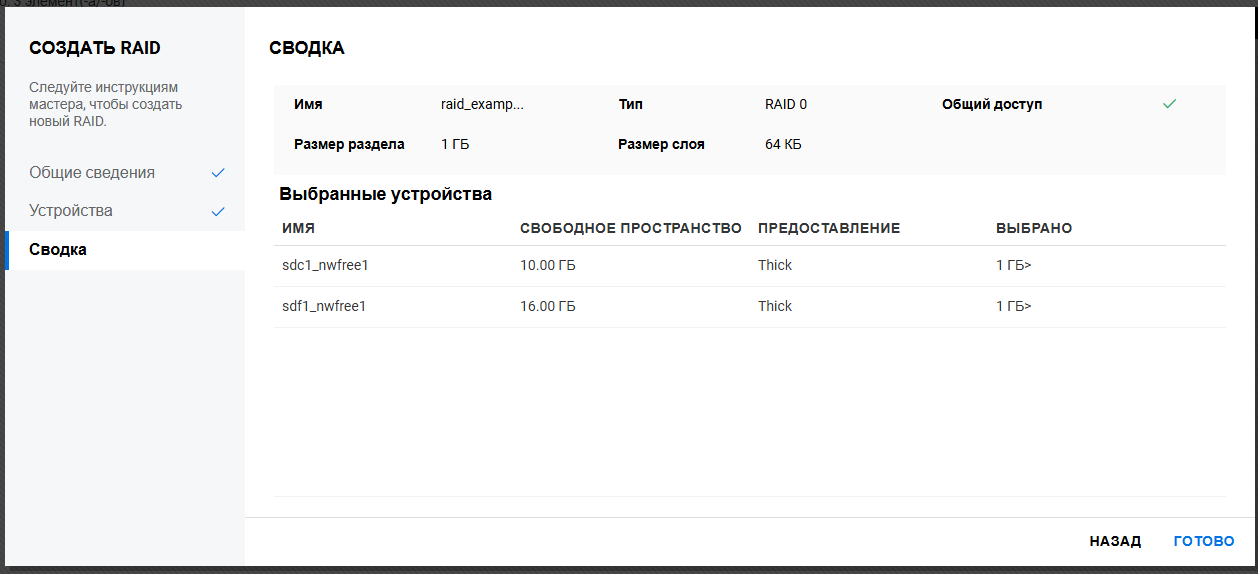Click the green Общий доступ checkmark
1258x574 pixels.
(x=1169, y=104)
